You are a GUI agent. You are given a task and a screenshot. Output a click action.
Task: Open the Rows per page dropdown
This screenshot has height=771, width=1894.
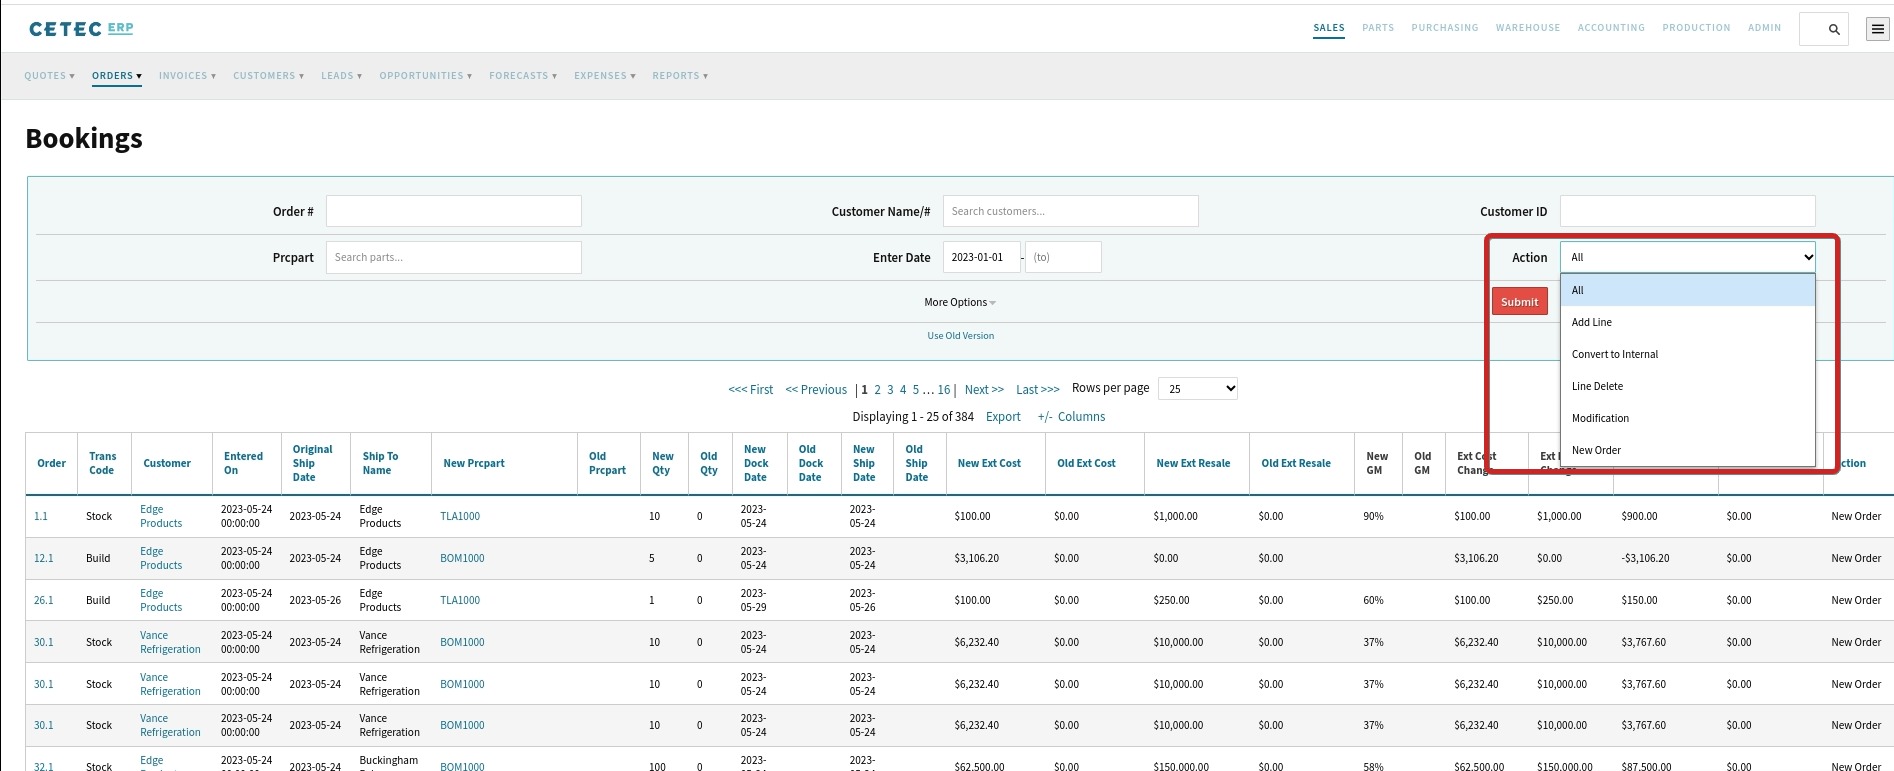point(1198,388)
